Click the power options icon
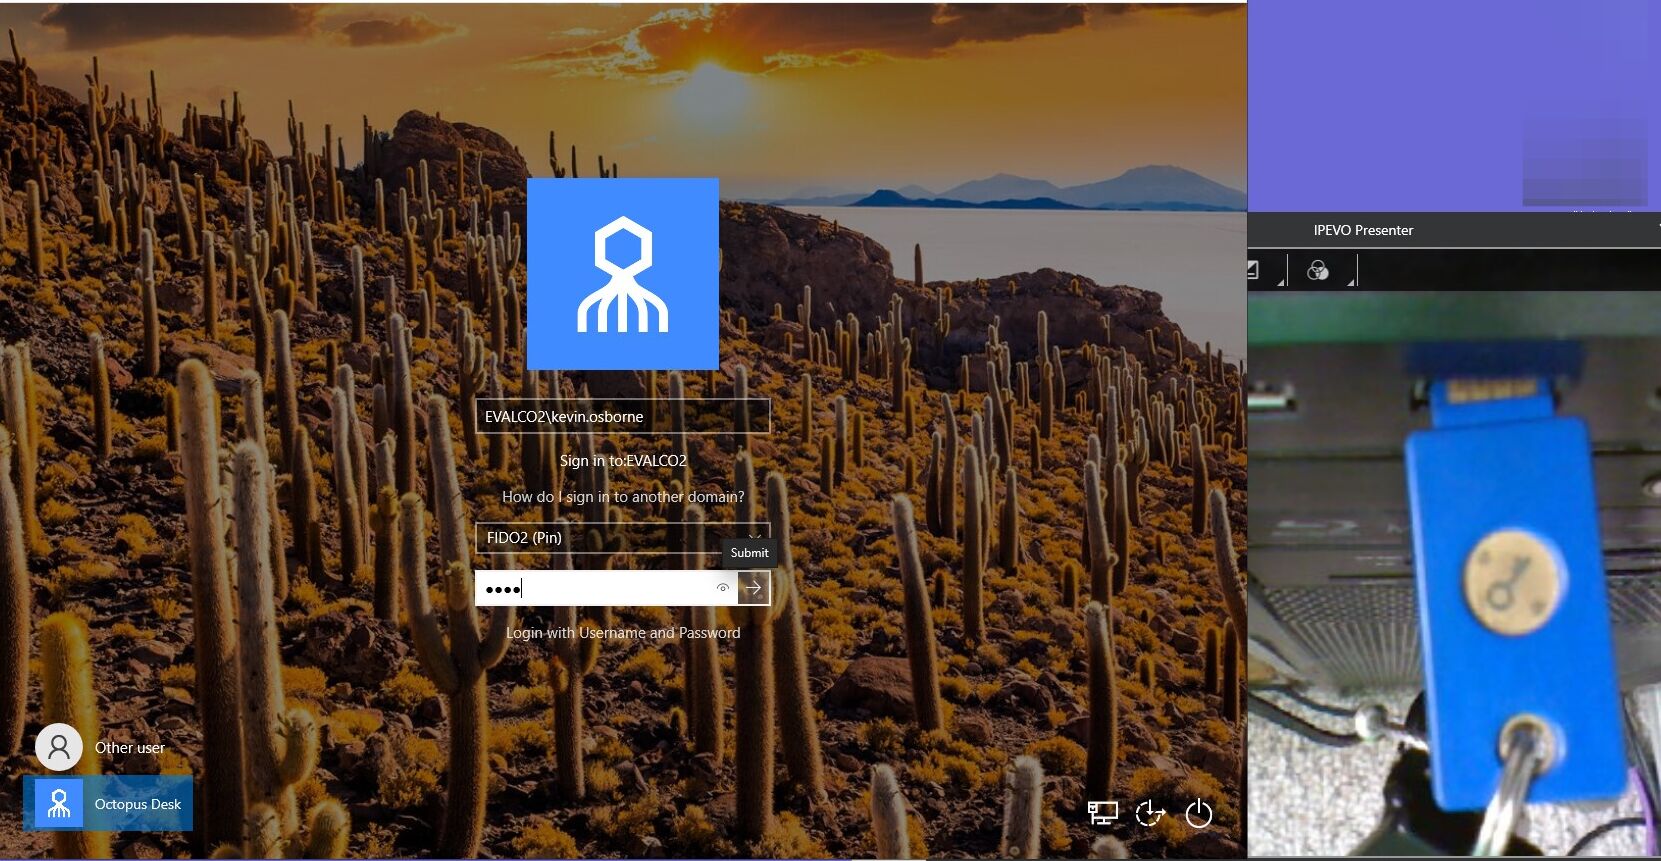 point(1198,813)
